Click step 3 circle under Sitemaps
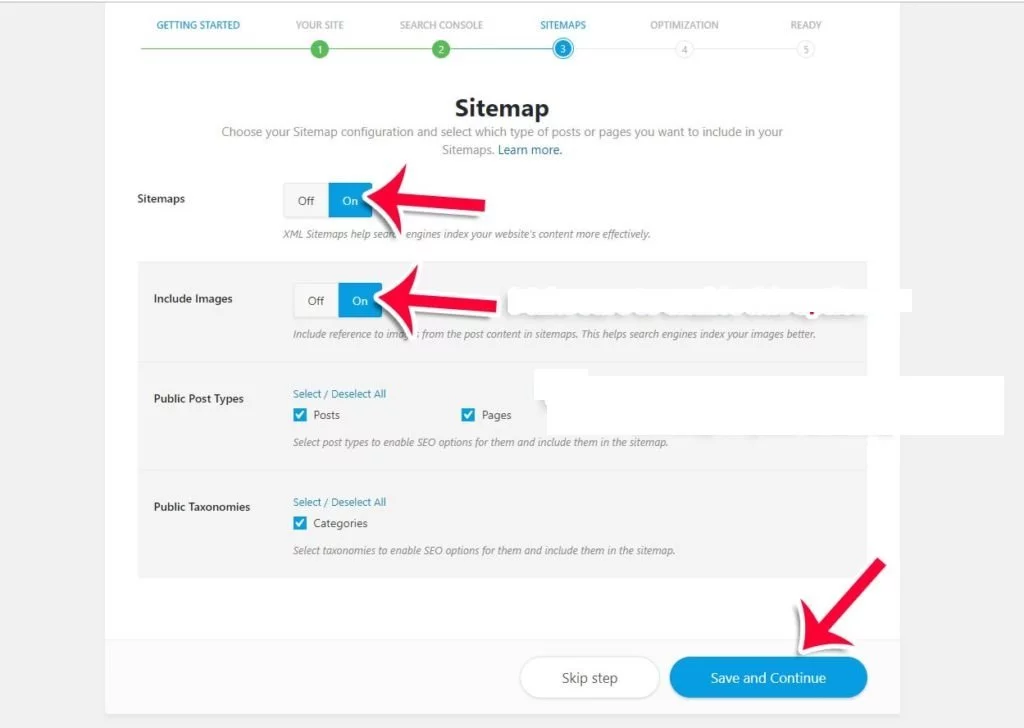 [x=563, y=49]
